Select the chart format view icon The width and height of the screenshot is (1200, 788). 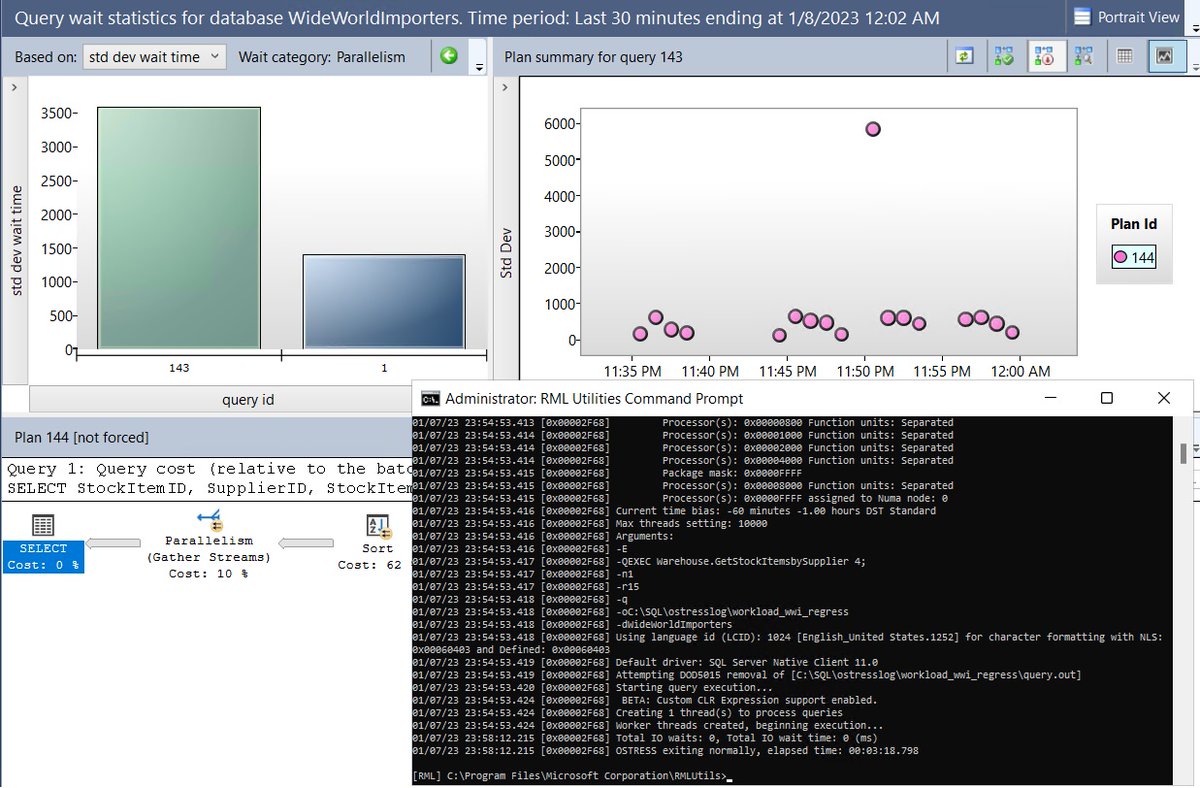click(1163, 55)
